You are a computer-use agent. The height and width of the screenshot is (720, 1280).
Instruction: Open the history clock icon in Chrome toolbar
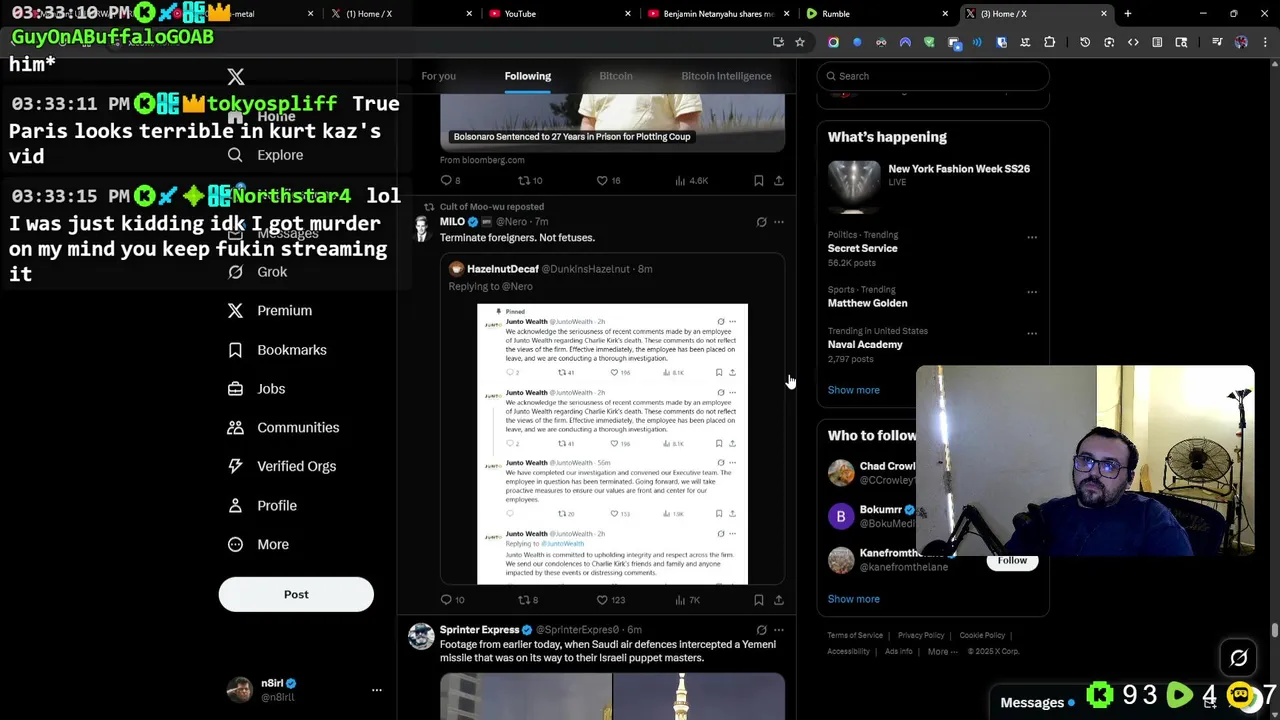pyautogui.click(x=1085, y=42)
